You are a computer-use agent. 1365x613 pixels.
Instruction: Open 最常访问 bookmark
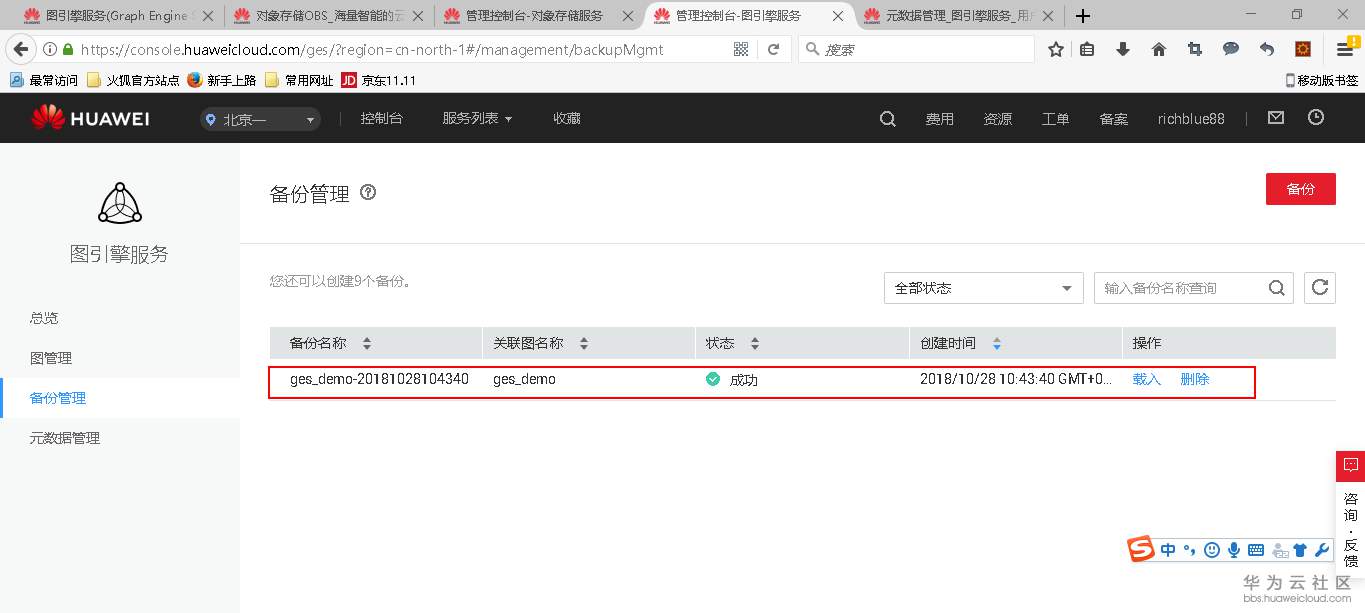pos(44,80)
